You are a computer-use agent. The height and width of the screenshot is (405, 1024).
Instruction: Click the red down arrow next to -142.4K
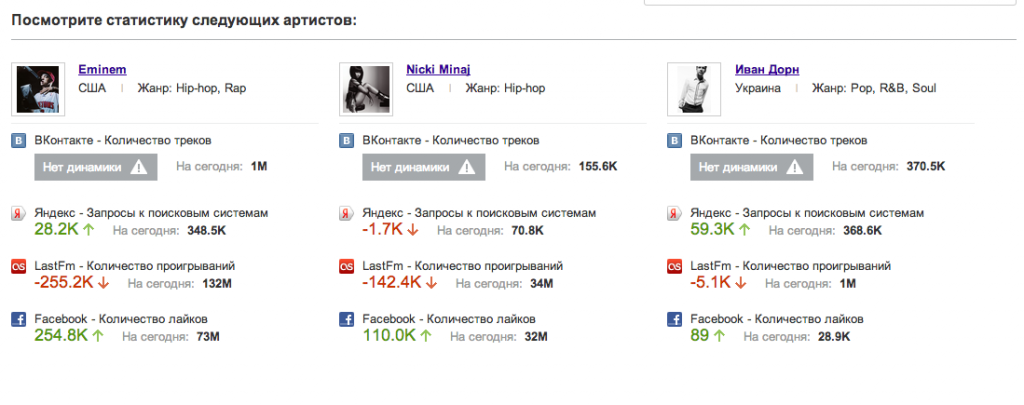point(431,284)
